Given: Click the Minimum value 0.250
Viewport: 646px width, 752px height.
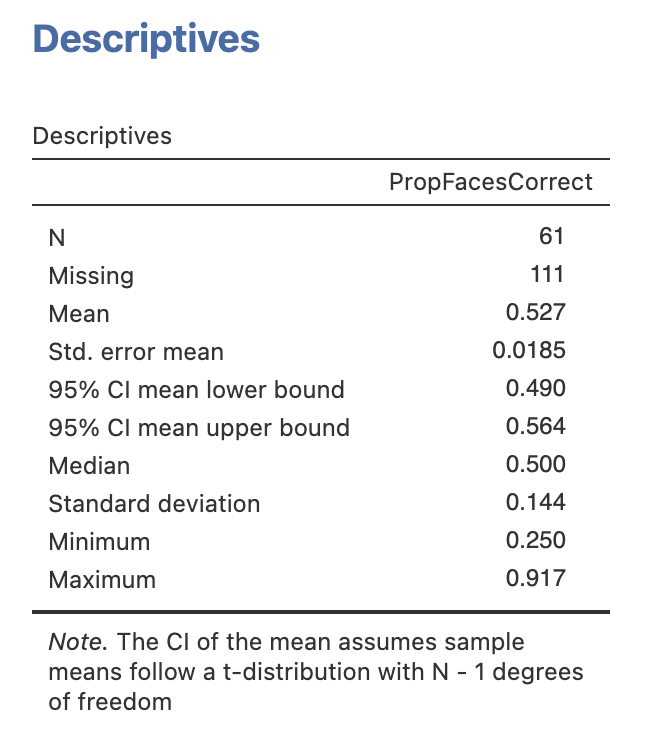Looking at the screenshot, I should click(x=536, y=540).
